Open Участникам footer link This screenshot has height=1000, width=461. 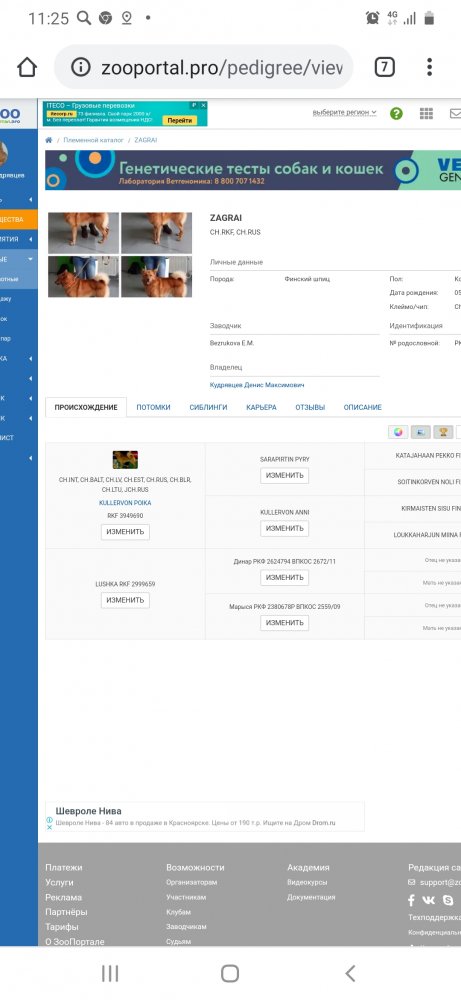click(x=186, y=897)
